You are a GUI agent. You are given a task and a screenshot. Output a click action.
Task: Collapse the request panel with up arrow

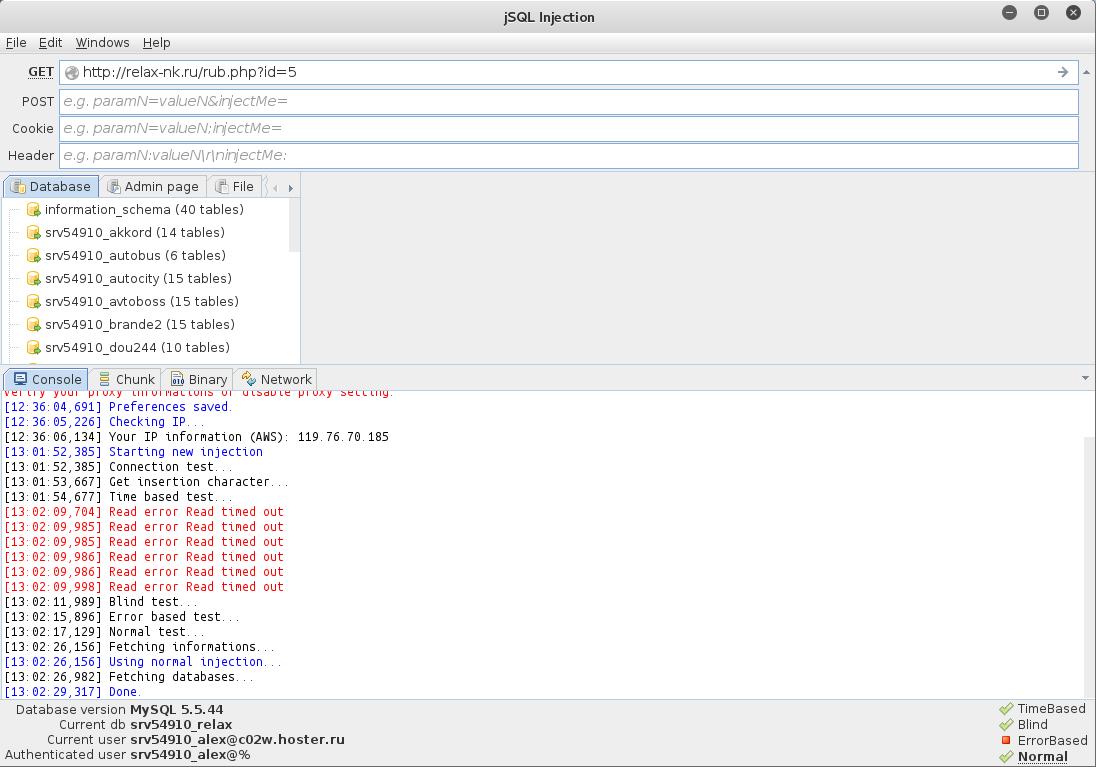coord(1086,72)
